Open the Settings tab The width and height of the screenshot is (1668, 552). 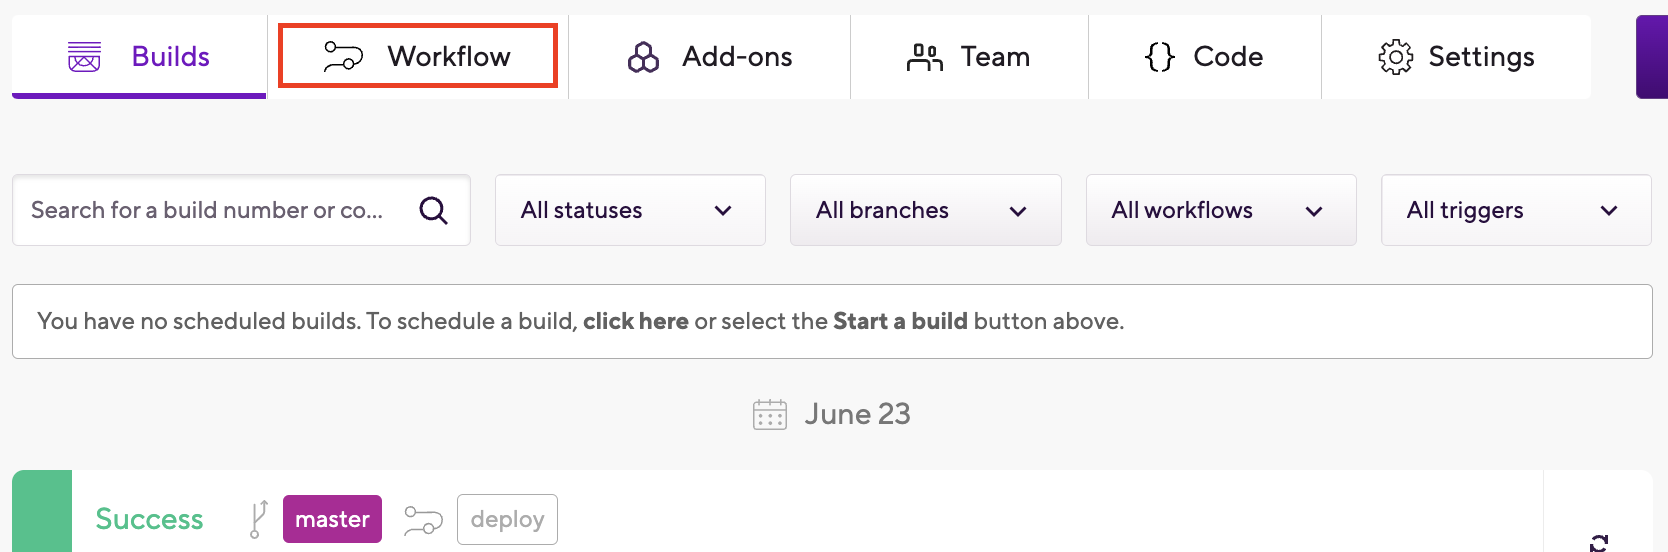pos(1456,57)
